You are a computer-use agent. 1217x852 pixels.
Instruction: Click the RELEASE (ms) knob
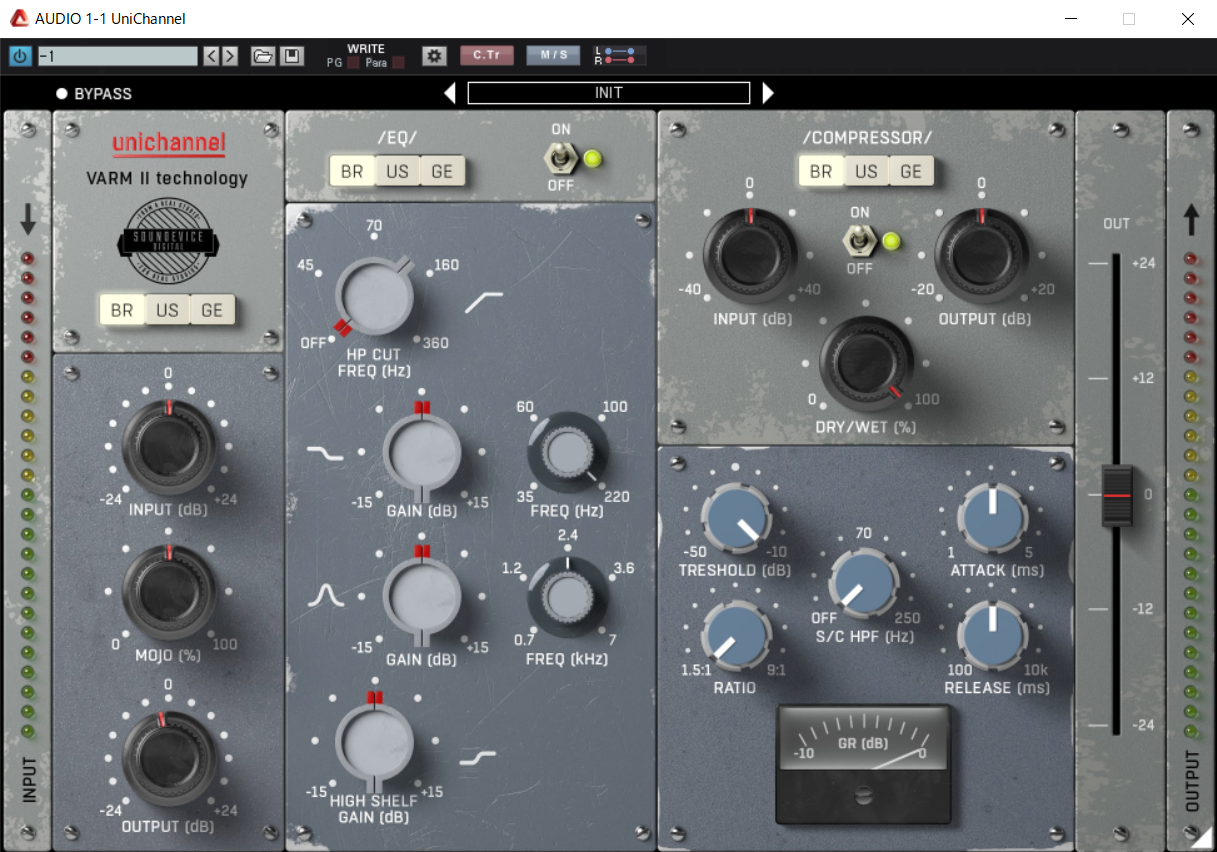pos(992,636)
